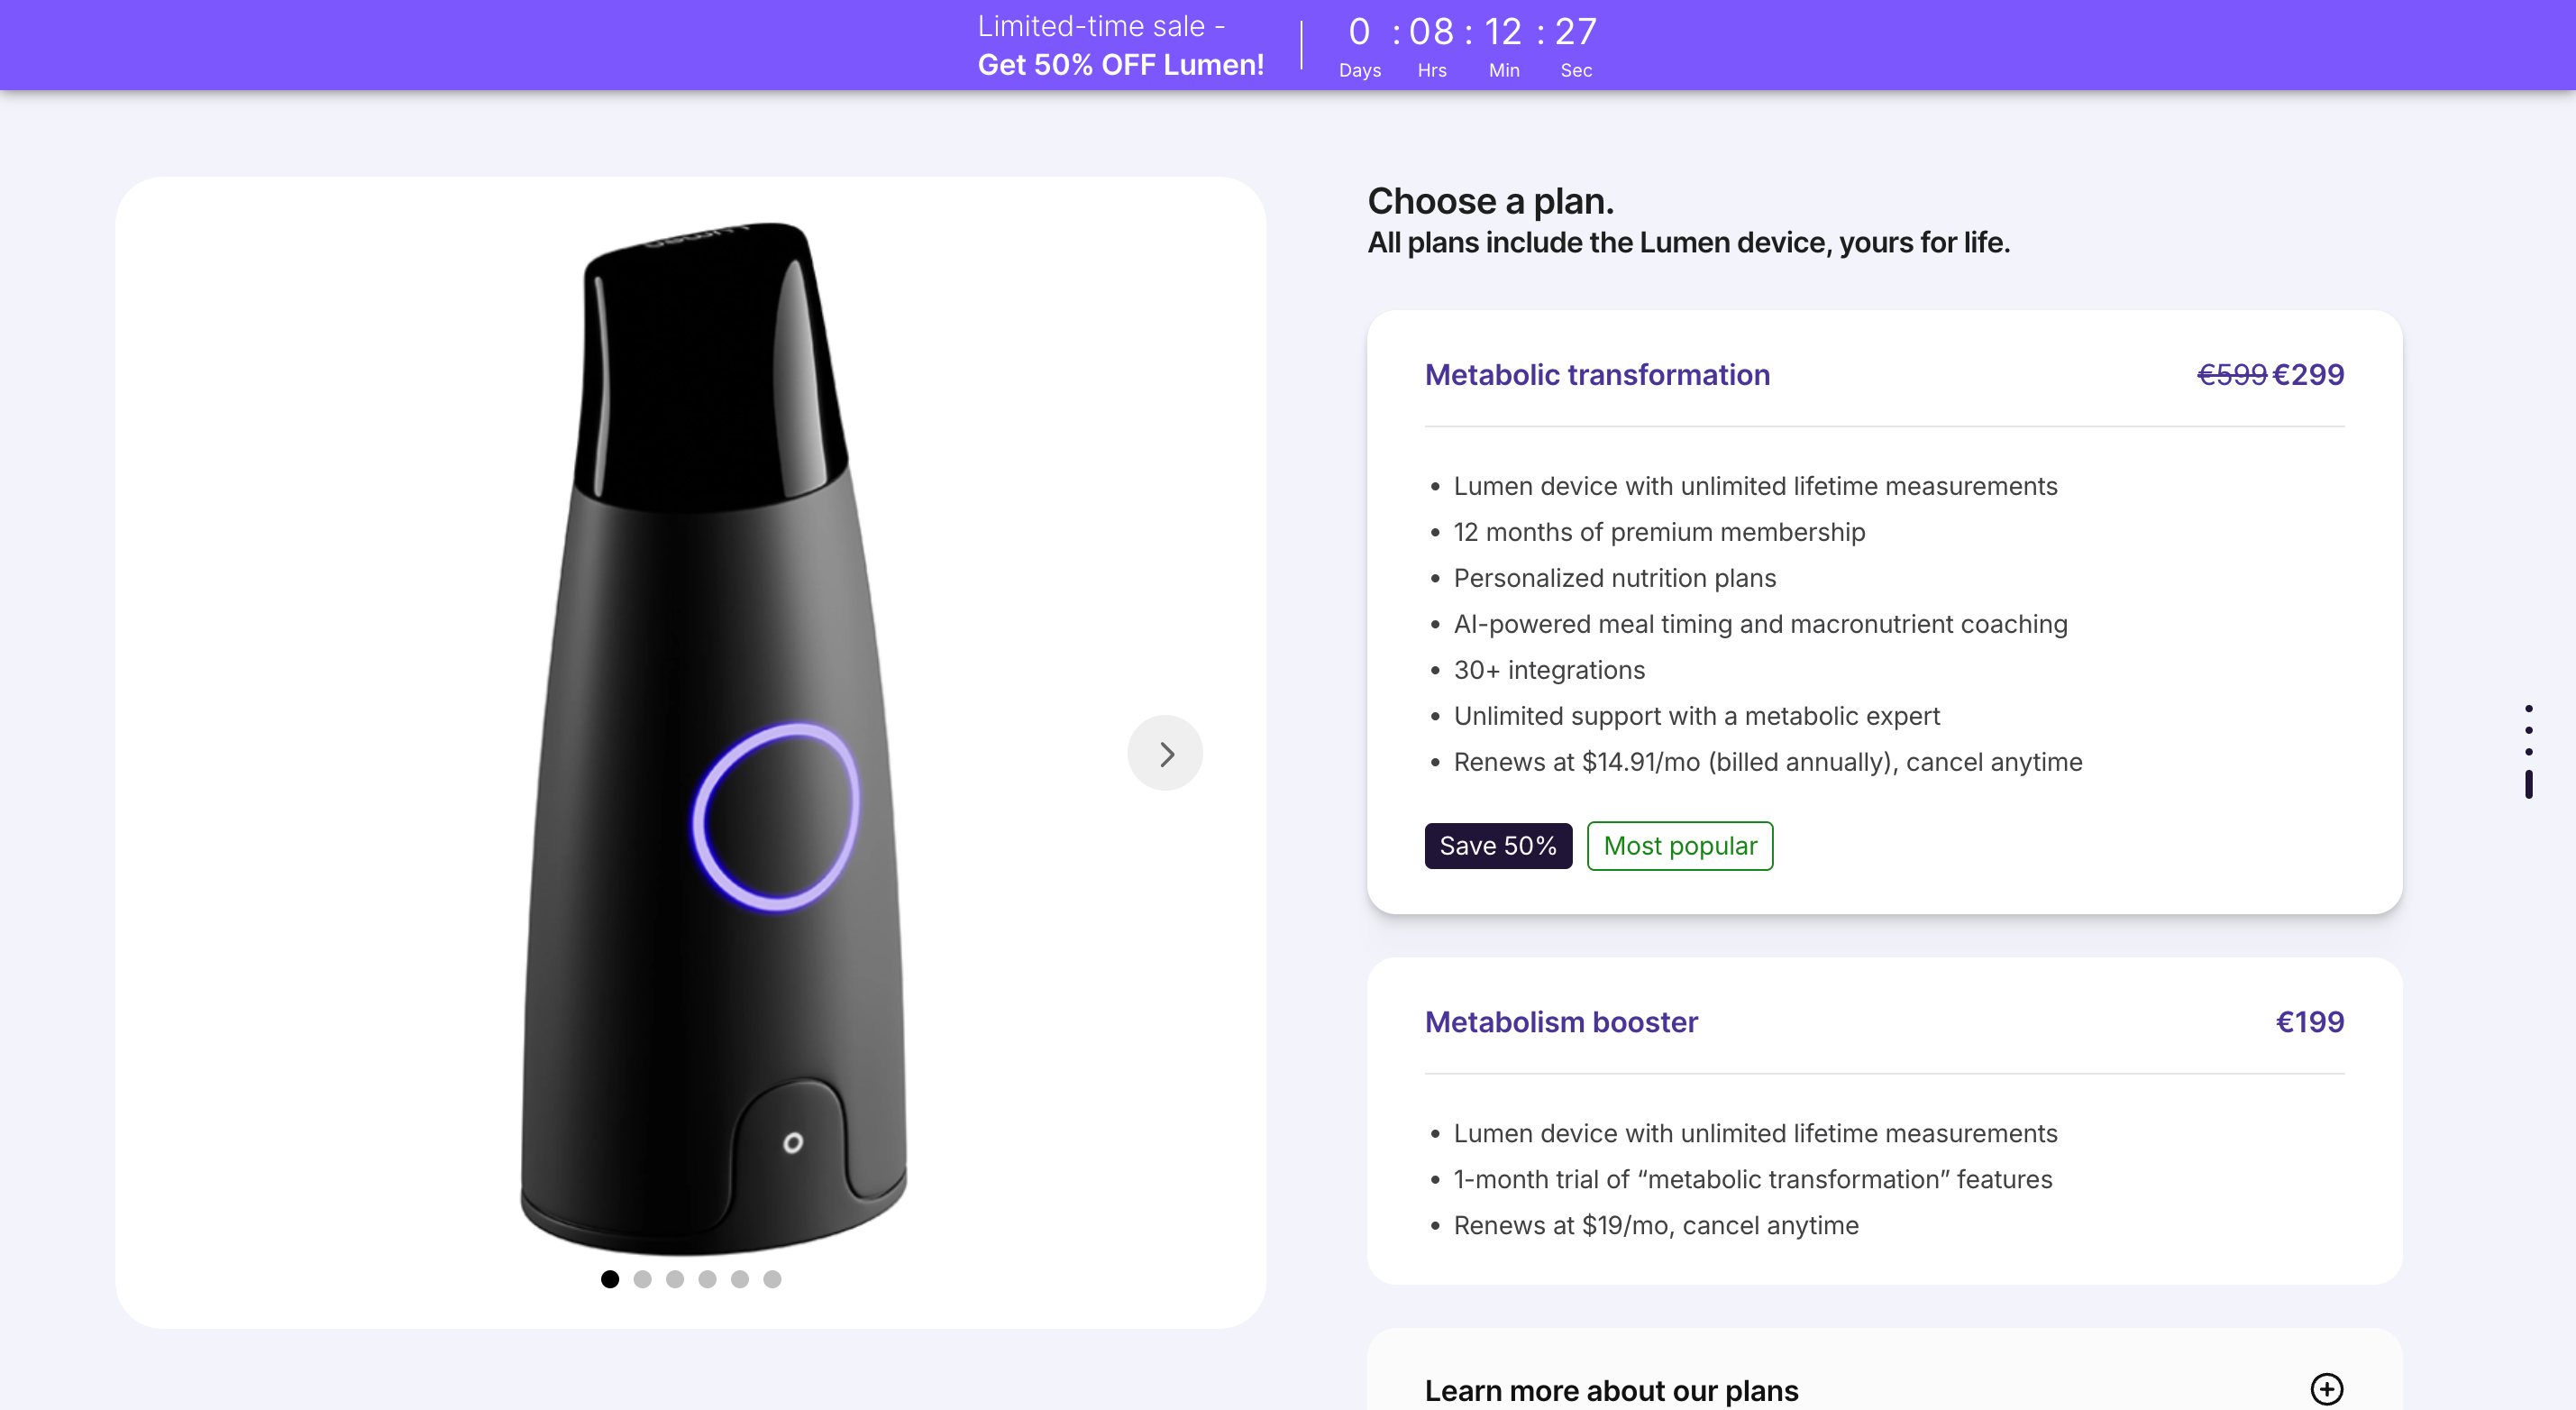Click the €299 discounted price
This screenshot has width=2576, height=1410.
tap(2308, 374)
